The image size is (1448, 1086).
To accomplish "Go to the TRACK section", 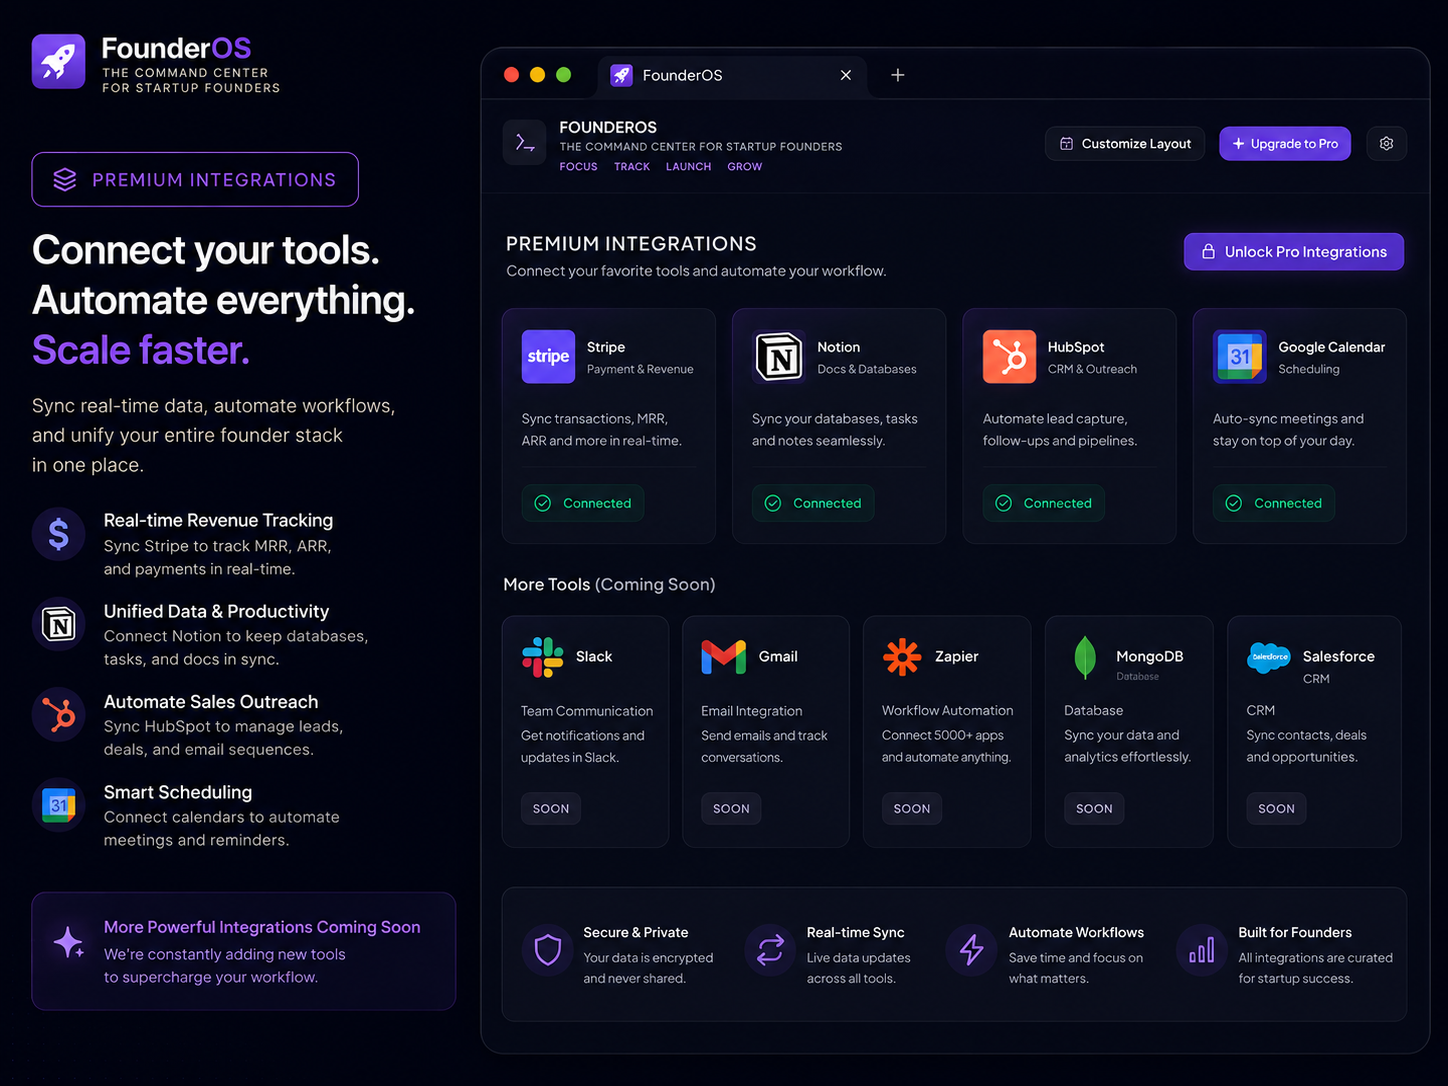I will click(x=632, y=167).
